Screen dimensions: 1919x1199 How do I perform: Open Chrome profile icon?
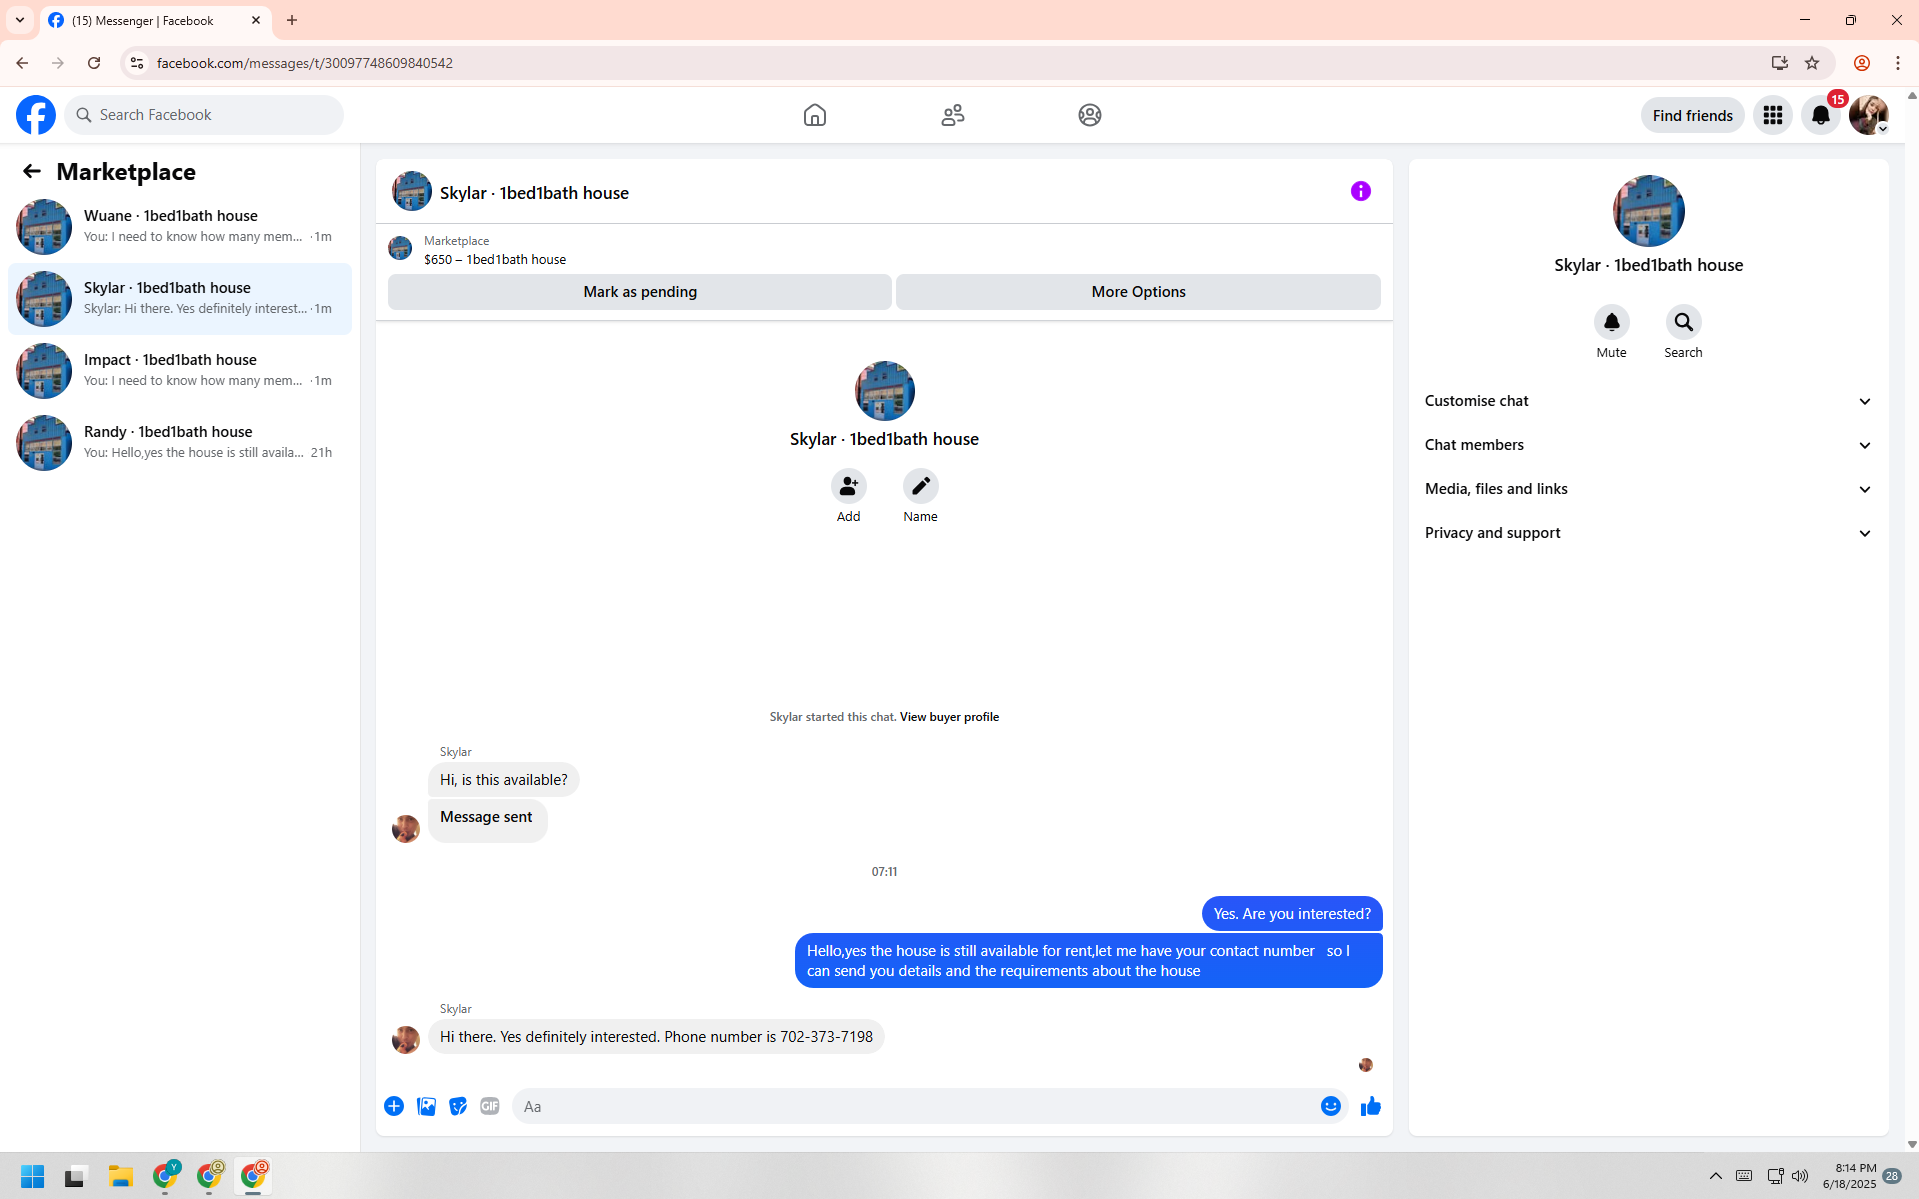click(x=1862, y=63)
